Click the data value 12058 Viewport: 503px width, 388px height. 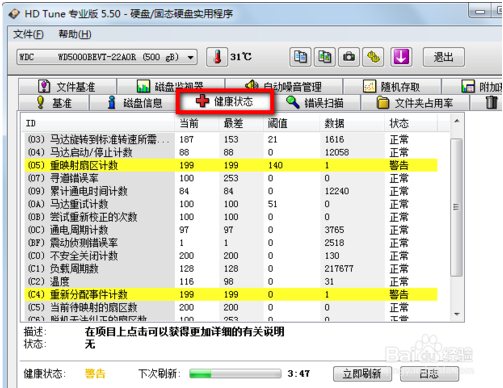(337, 152)
